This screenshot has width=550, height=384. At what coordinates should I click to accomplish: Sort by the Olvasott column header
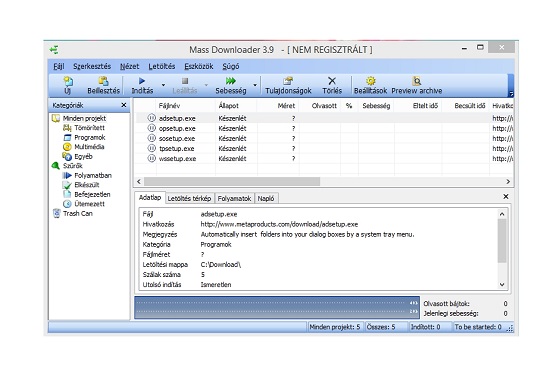(320, 106)
